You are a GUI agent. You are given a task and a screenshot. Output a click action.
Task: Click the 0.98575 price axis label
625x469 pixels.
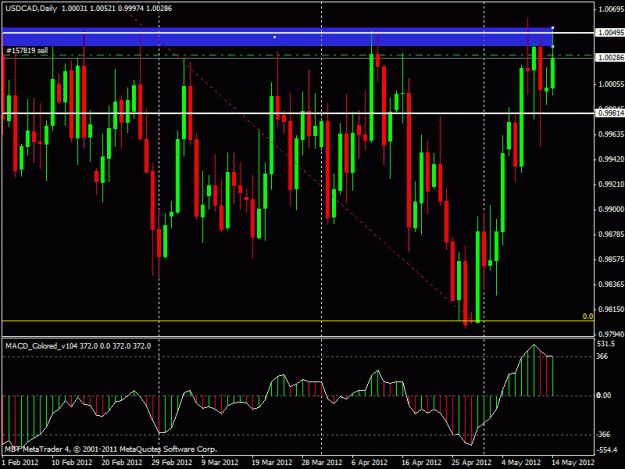click(611, 259)
